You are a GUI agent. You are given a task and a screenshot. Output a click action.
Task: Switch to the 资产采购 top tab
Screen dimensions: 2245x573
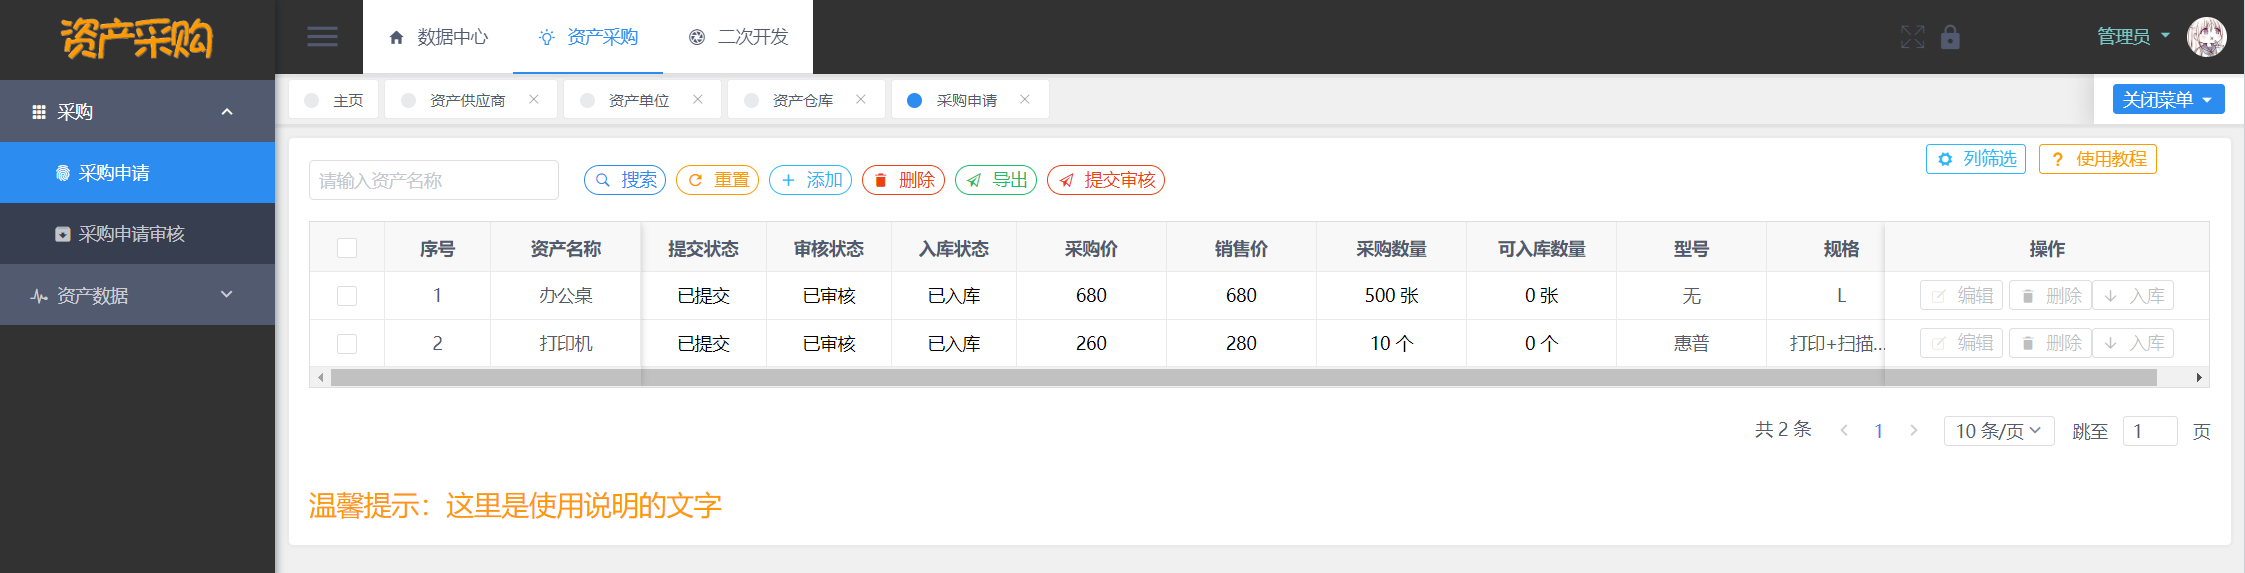[x=588, y=37]
